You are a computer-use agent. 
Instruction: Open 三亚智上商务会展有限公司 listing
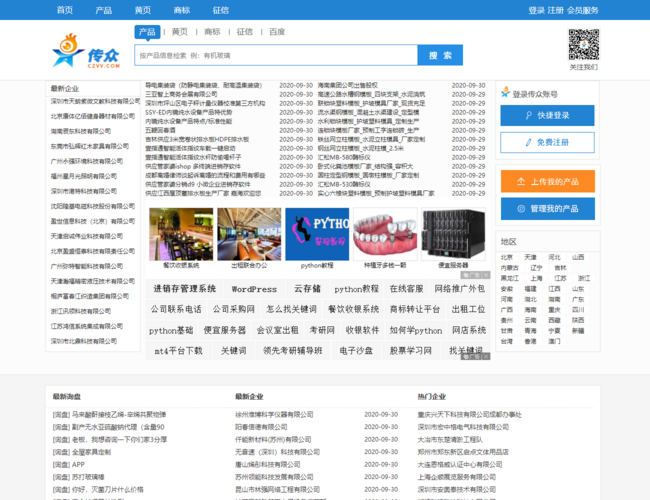[181, 94]
